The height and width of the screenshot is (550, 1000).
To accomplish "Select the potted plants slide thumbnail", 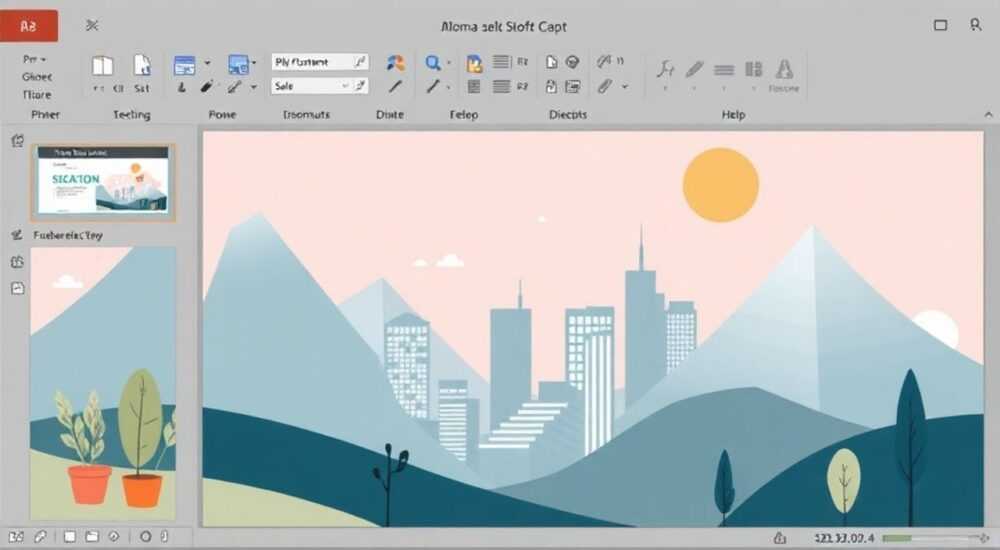I will tap(103, 384).
